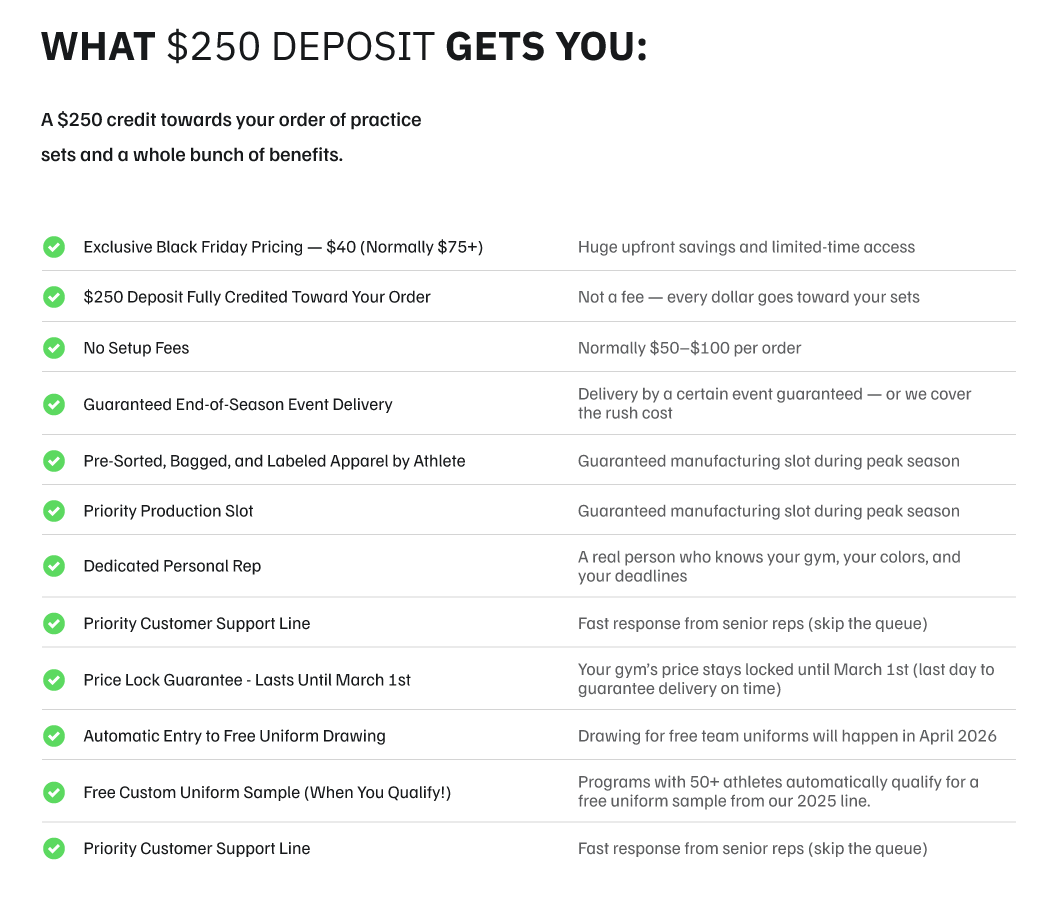This screenshot has height=920, width=1039.
Task: Click "Not a fee — every dollar goes toward your sets"
Action: pyautogui.click(x=748, y=297)
